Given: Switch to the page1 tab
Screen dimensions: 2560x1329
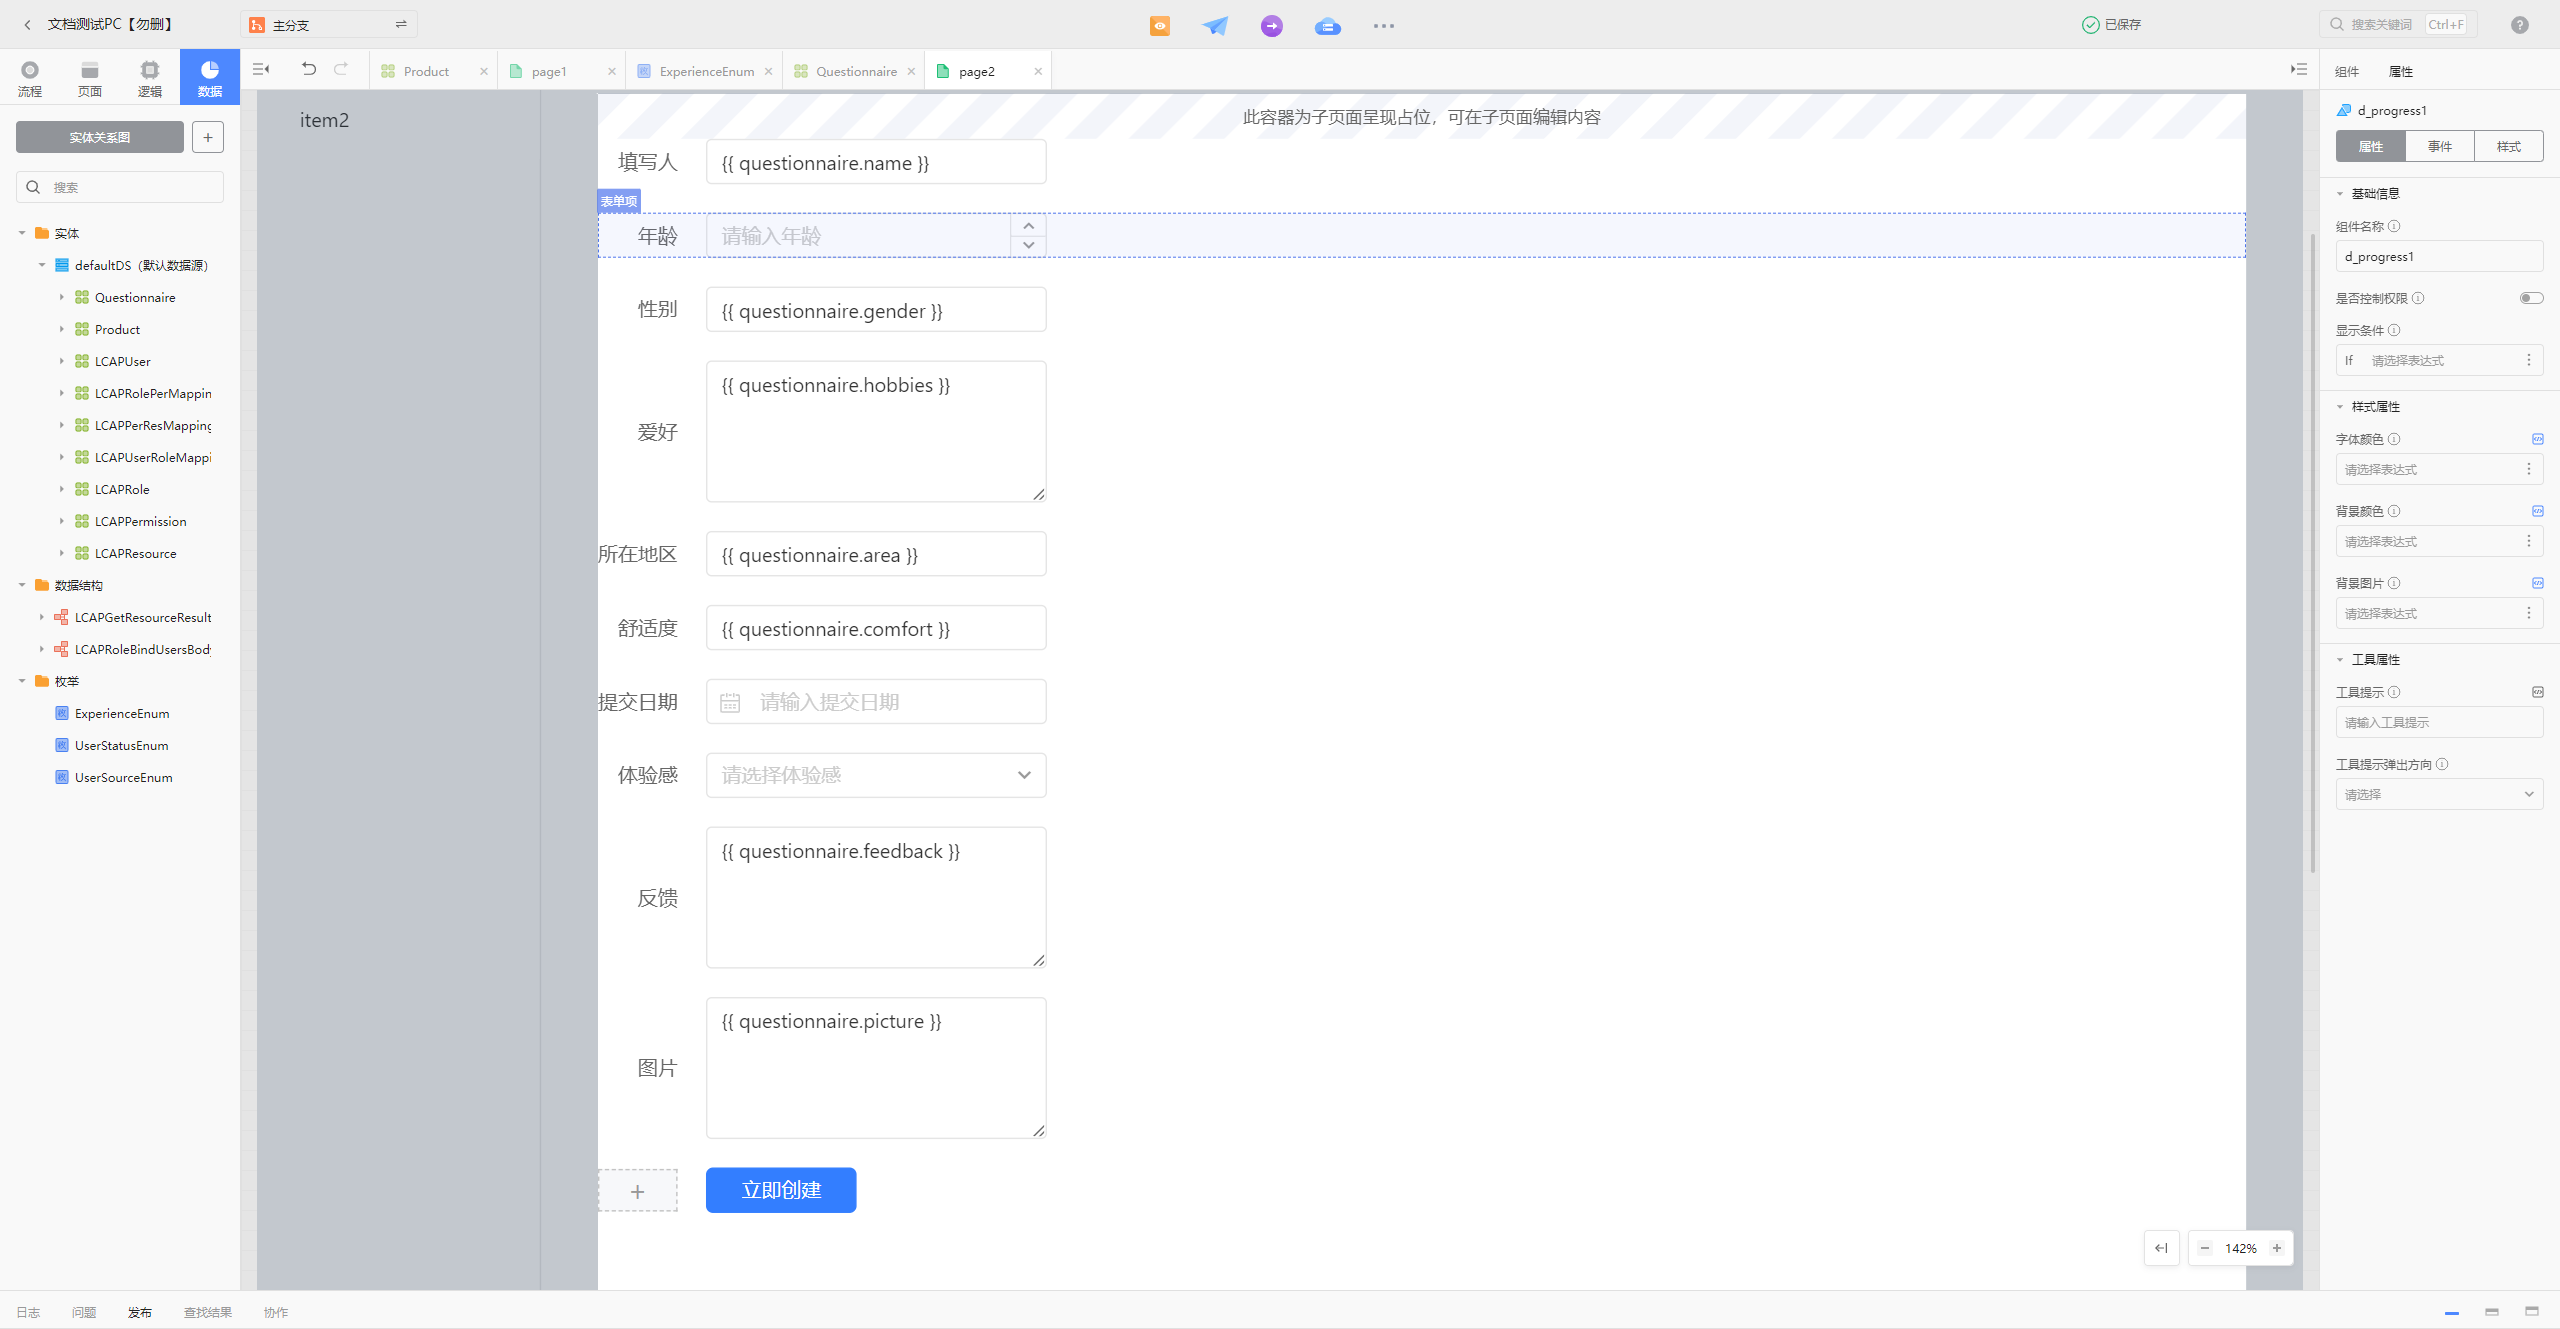Looking at the screenshot, I should pos(549,72).
